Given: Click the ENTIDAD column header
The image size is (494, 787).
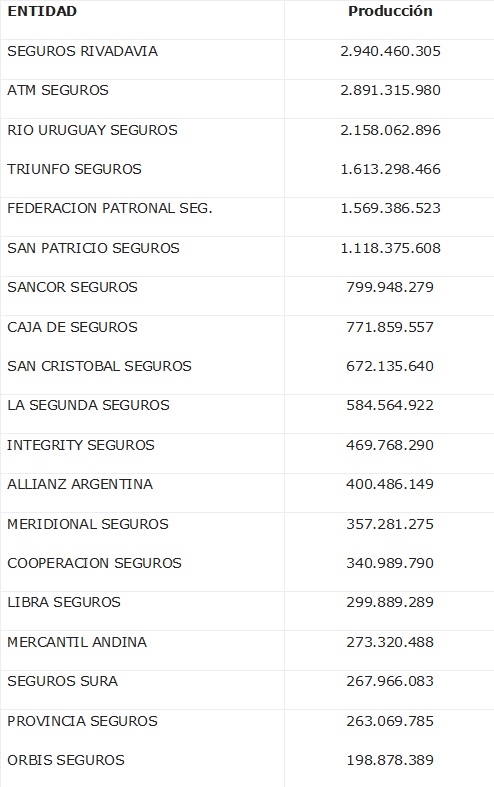Looking at the screenshot, I should (x=42, y=11).
